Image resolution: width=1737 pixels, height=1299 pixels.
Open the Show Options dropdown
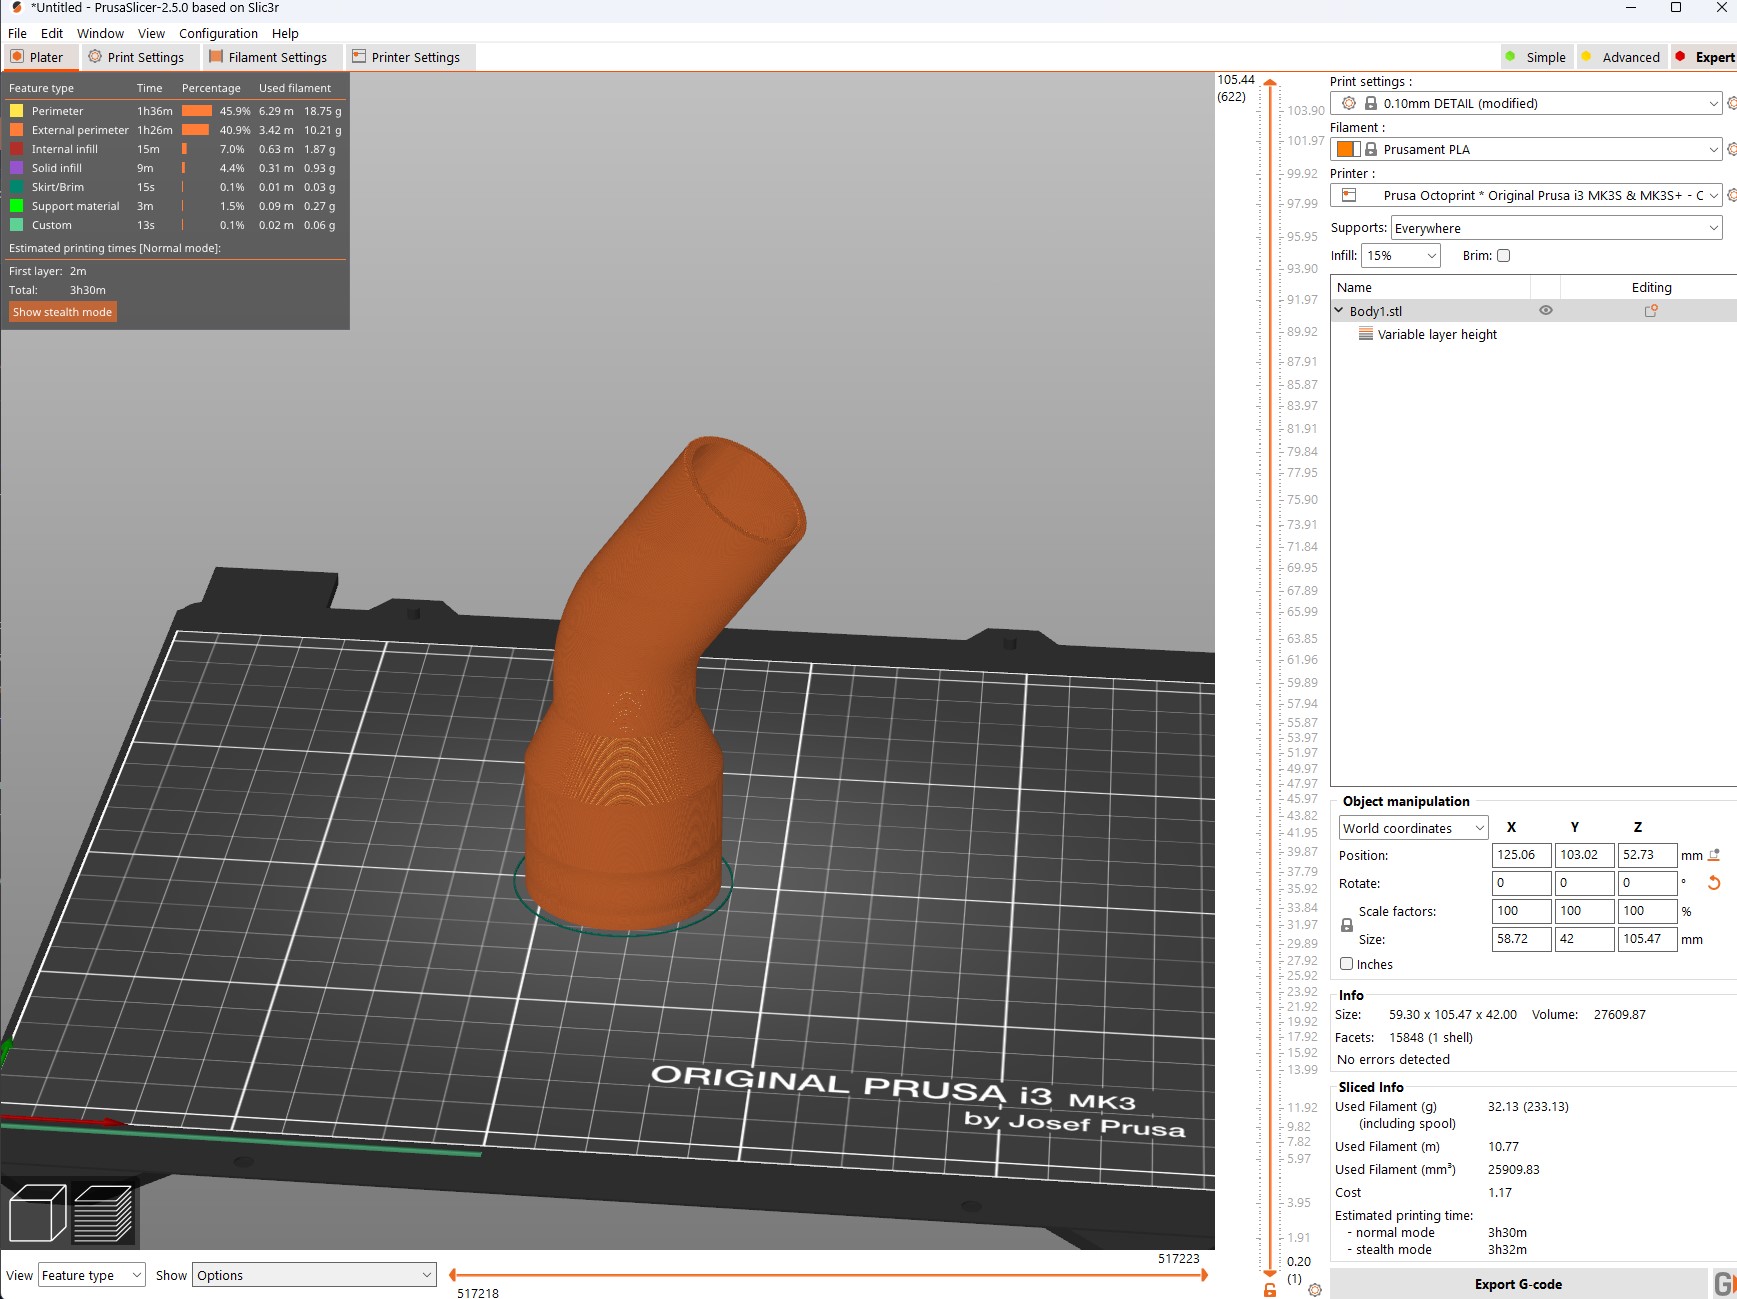pyautogui.click(x=314, y=1275)
